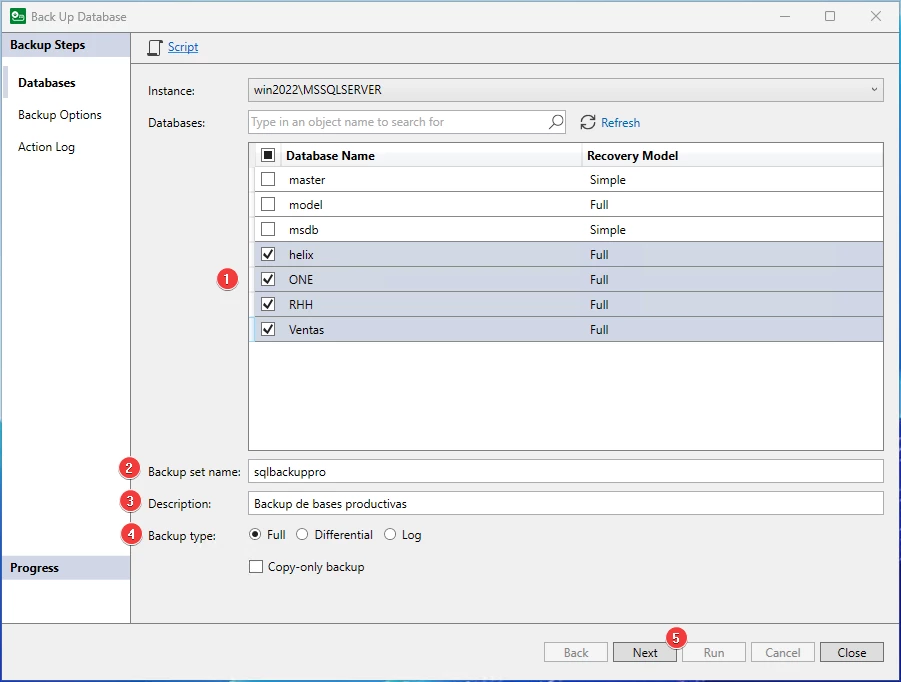Go to the Databases step
The height and width of the screenshot is (682, 901).
47,83
